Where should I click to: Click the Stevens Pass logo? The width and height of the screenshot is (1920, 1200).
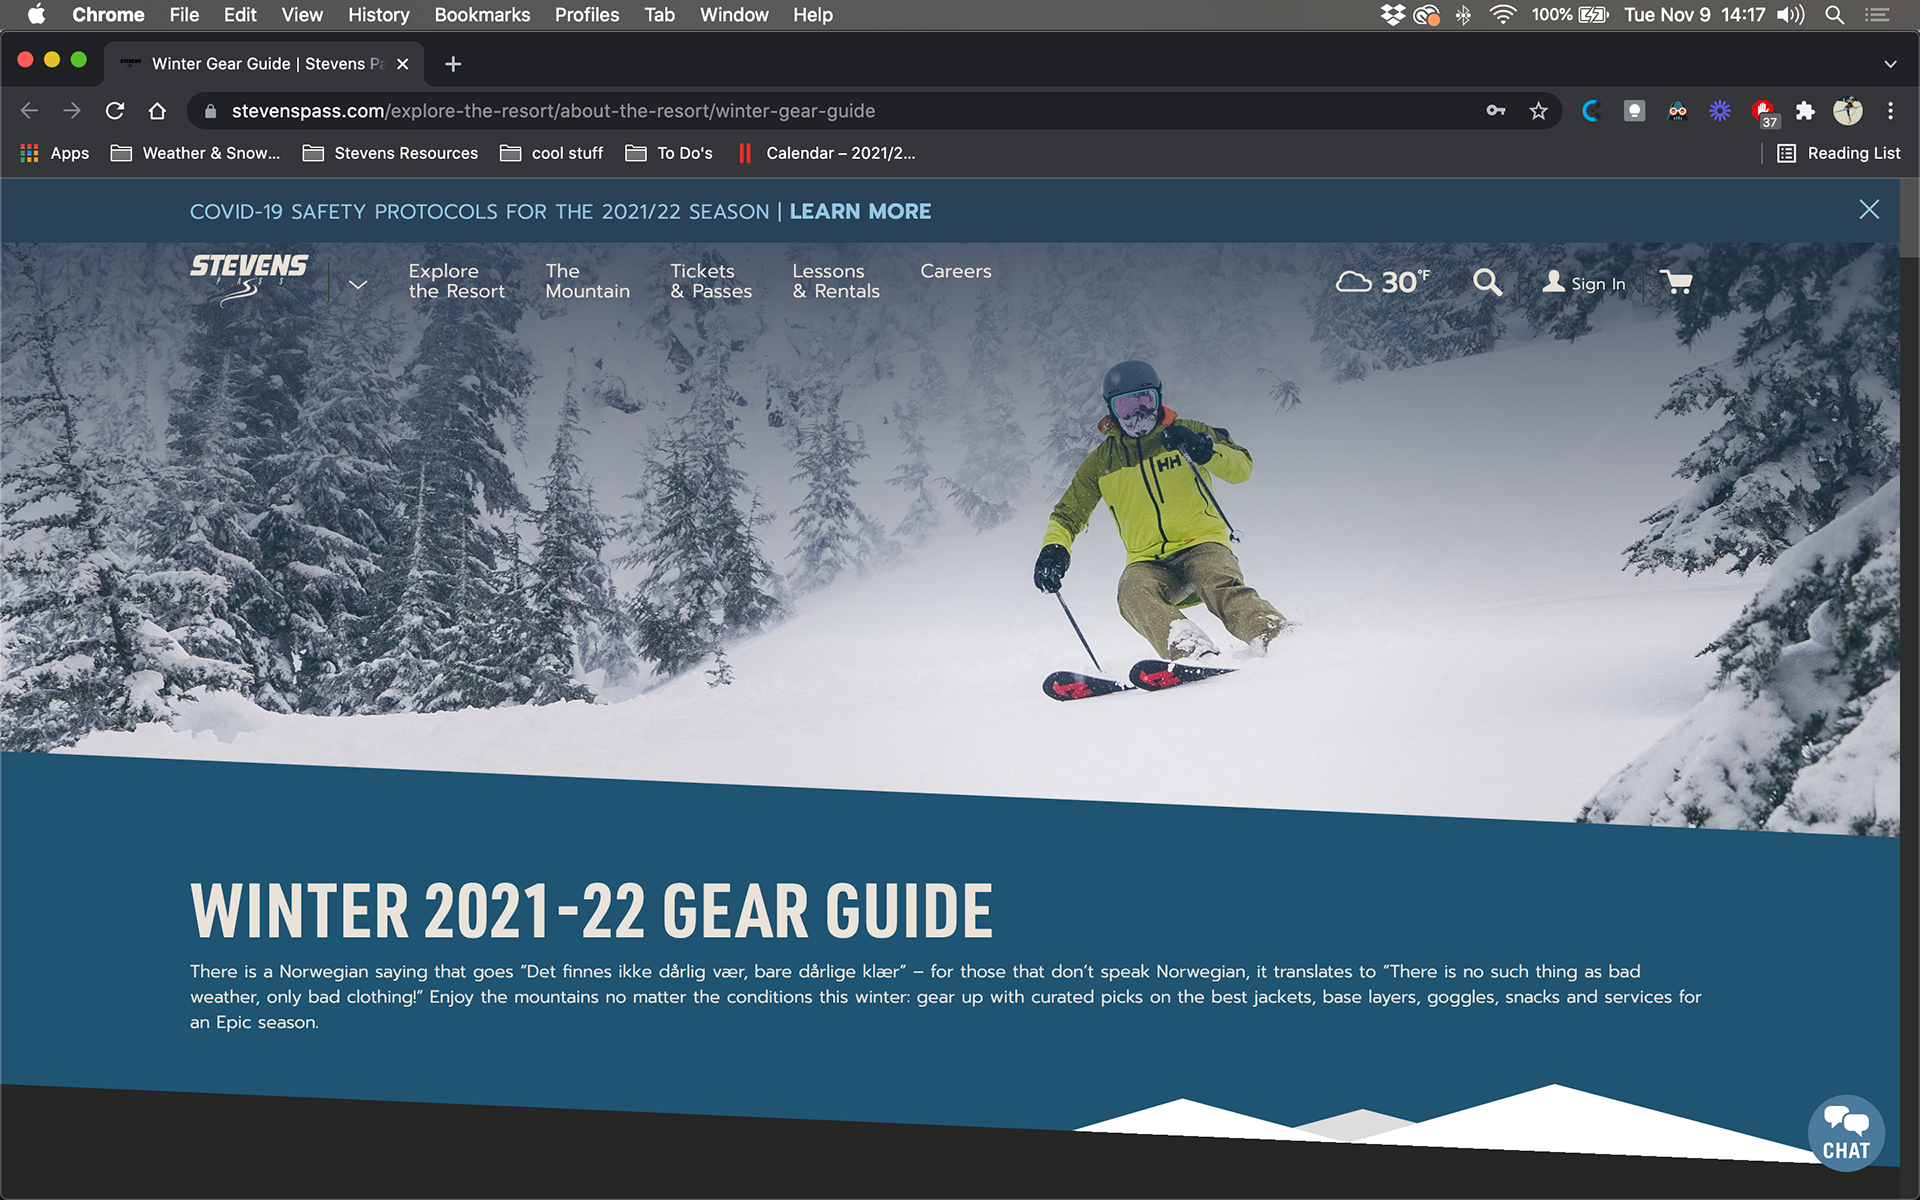coord(249,277)
